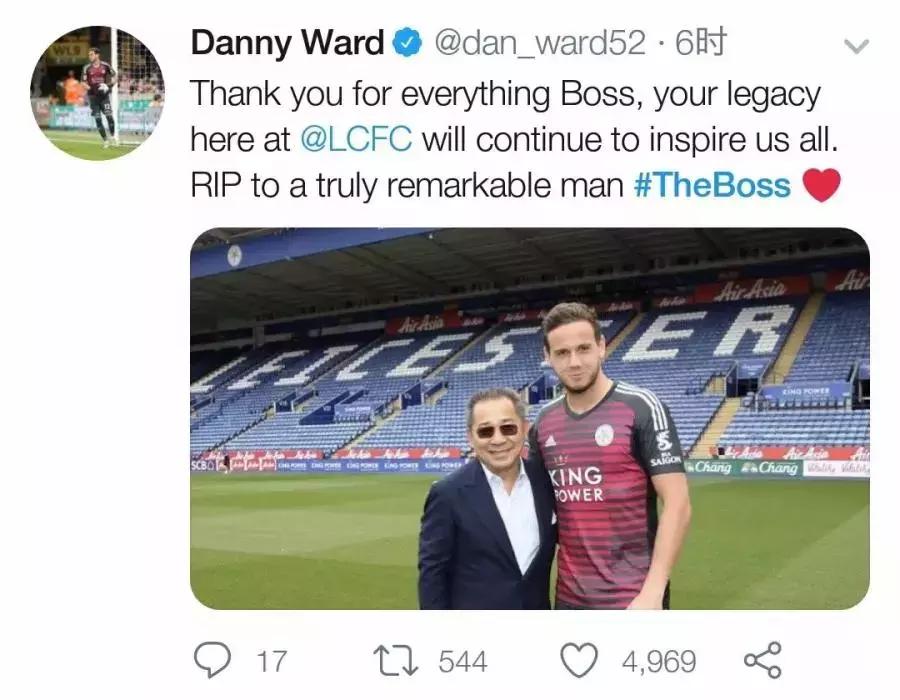Open the attached stadium photo

coord(529,419)
